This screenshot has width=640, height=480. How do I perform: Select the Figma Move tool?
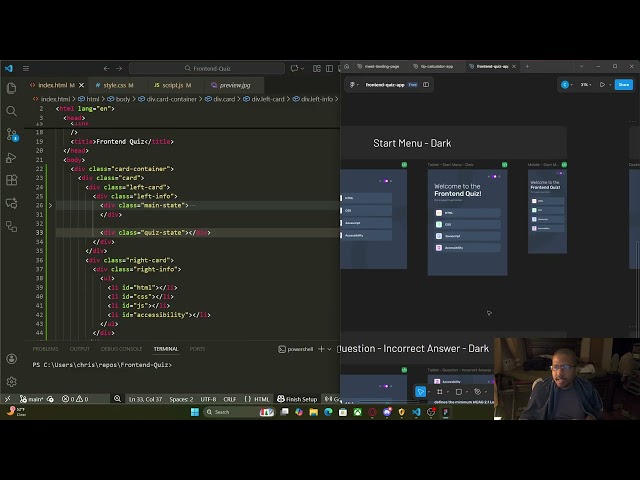click(x=420, y=391)
